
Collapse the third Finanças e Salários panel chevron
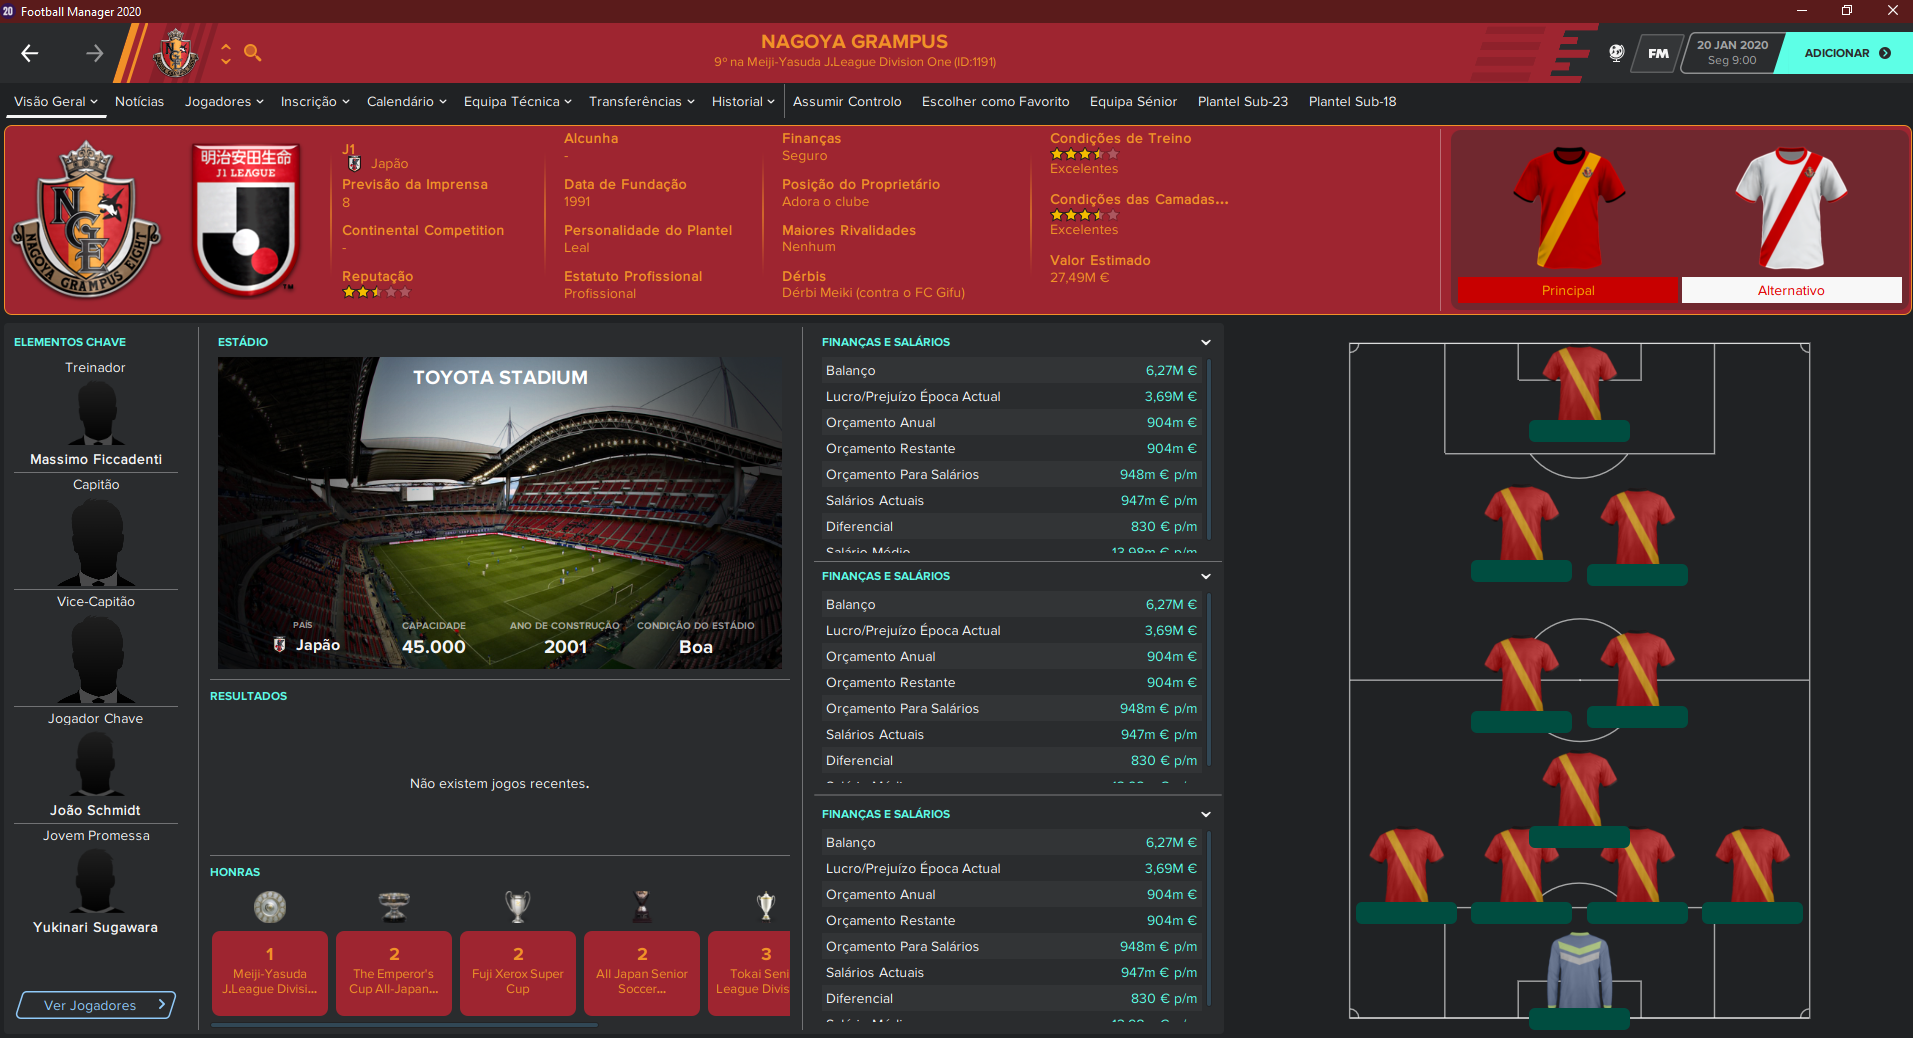1206,814
